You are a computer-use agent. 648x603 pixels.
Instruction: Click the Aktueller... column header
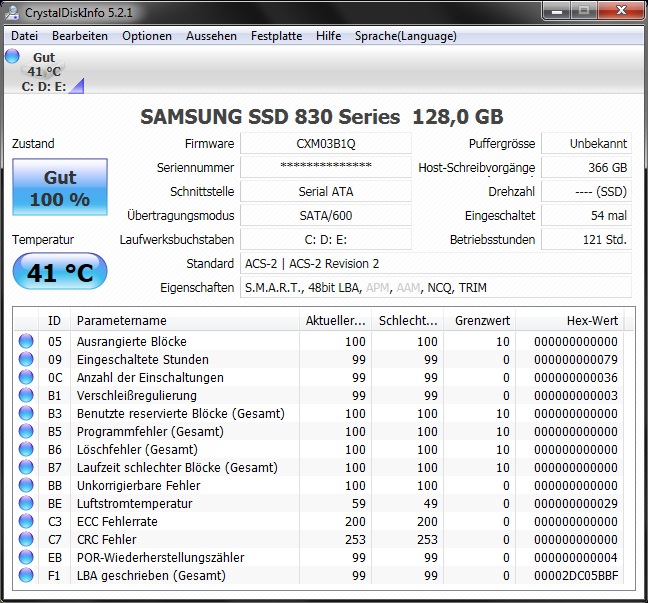pos(335,320)
